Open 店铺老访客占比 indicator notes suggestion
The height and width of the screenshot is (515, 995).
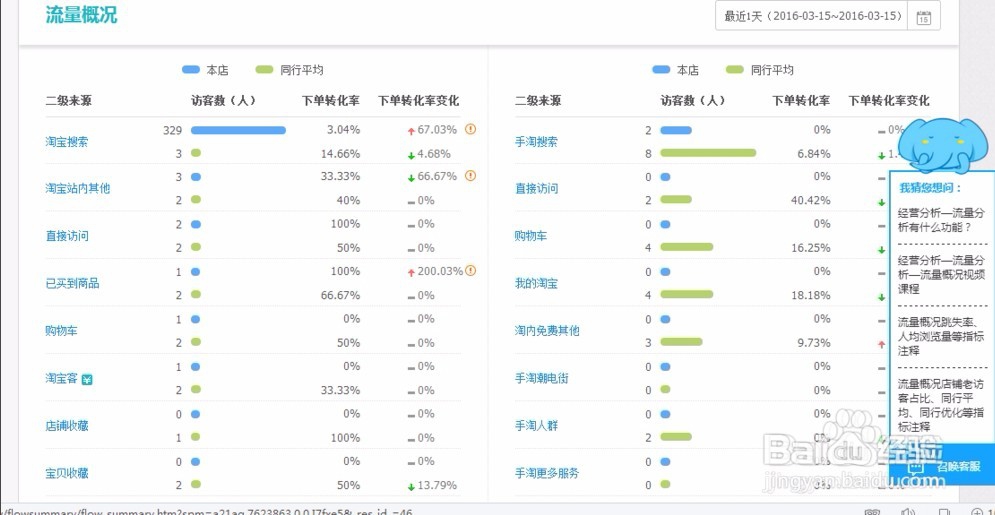coord(942,405)
